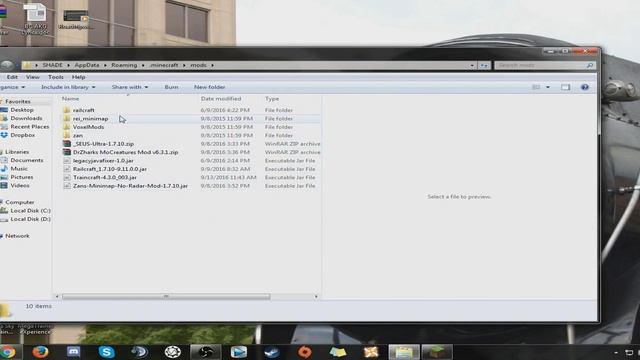Open the railcraft folder

[84, 110]
